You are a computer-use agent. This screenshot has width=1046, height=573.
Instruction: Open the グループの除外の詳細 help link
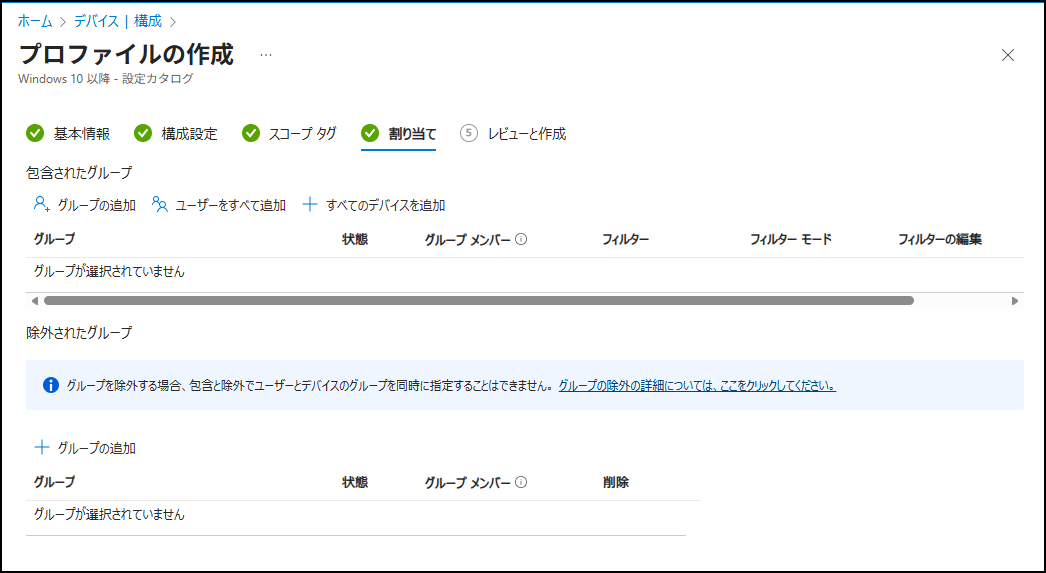pyautogui.click(x=697, y=385)
